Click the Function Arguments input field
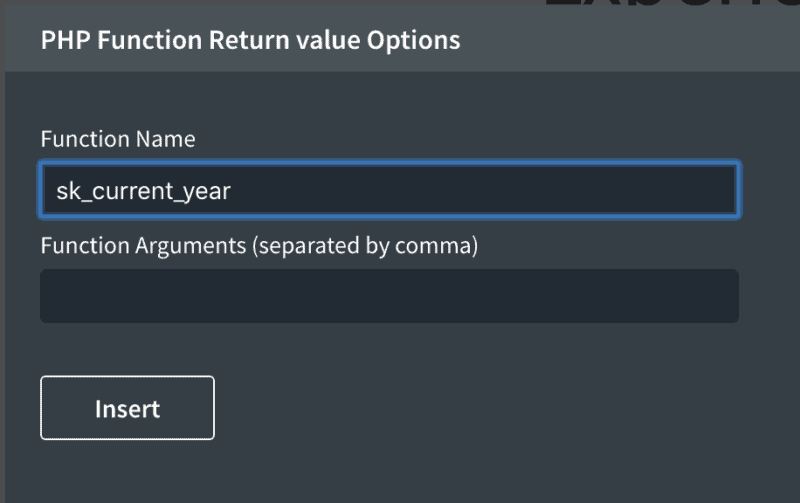Image resolution: width=800 pixels, height=503 pixels. [x=389, y=296]
